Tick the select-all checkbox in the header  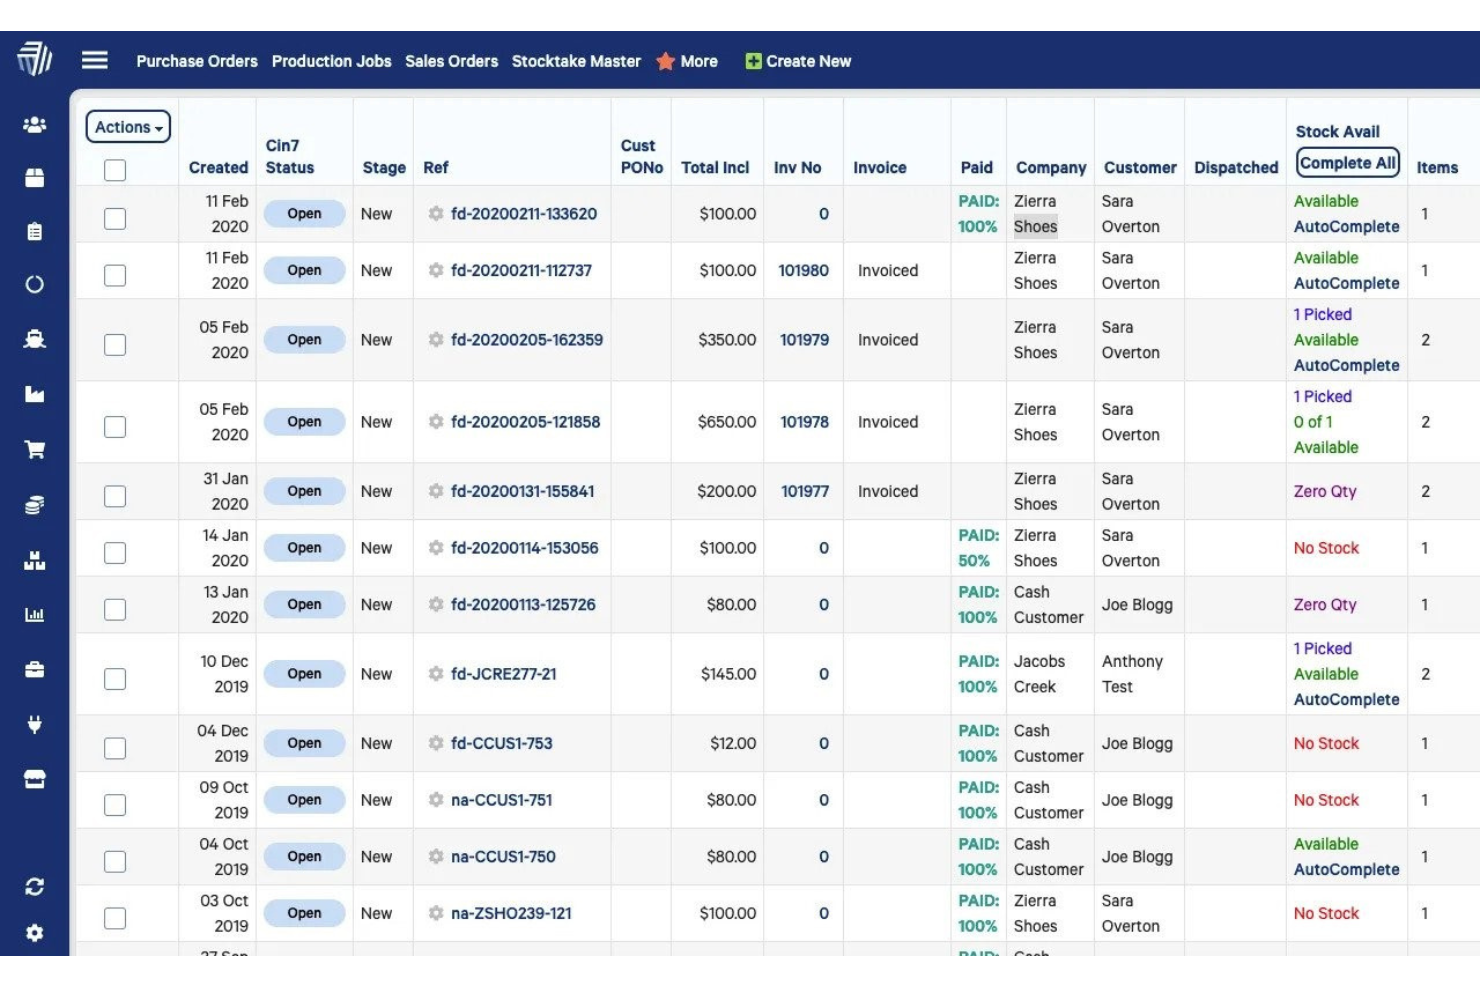tap(114, 172)
